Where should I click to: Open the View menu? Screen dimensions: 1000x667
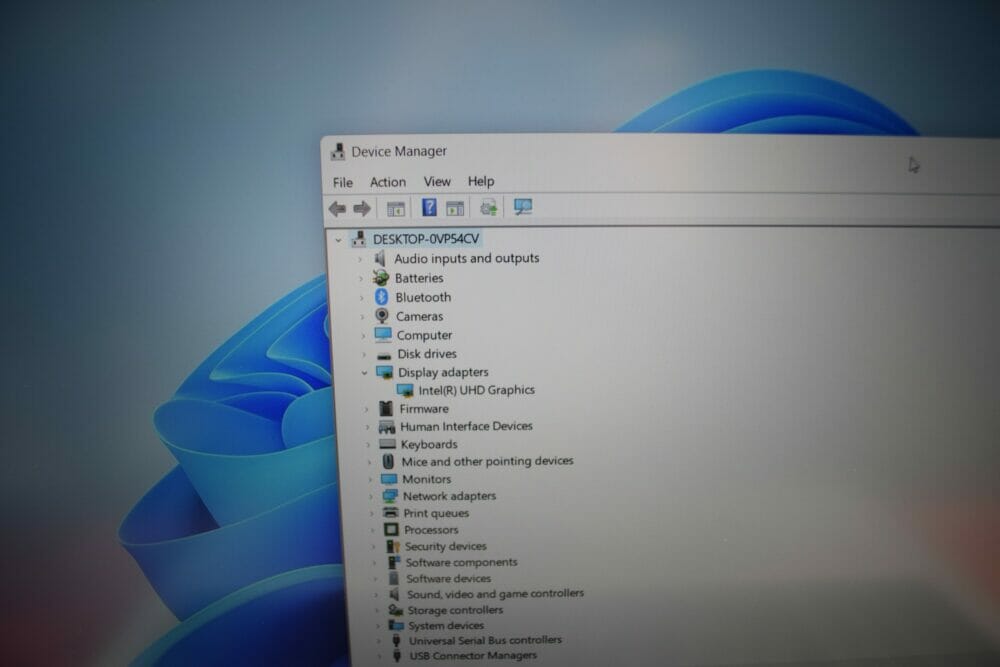point(437,182)
